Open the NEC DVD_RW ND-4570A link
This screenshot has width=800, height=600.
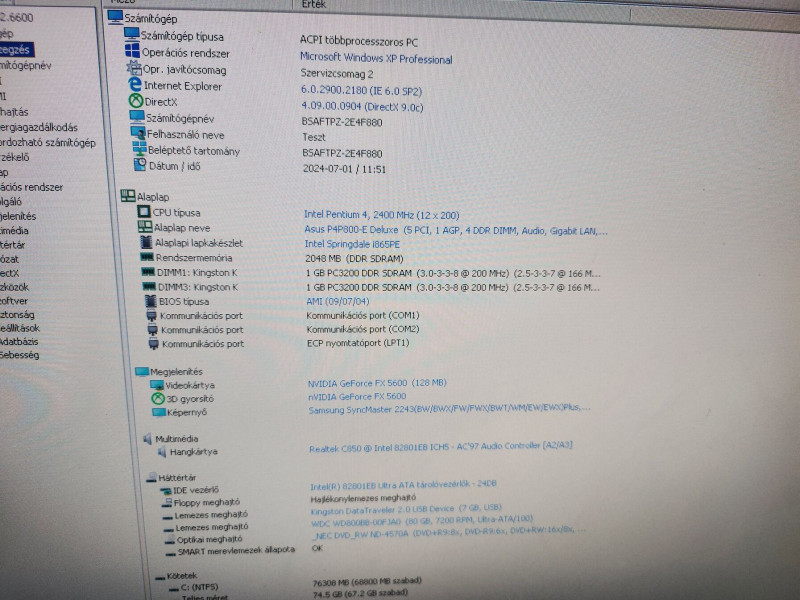[449, 532]
